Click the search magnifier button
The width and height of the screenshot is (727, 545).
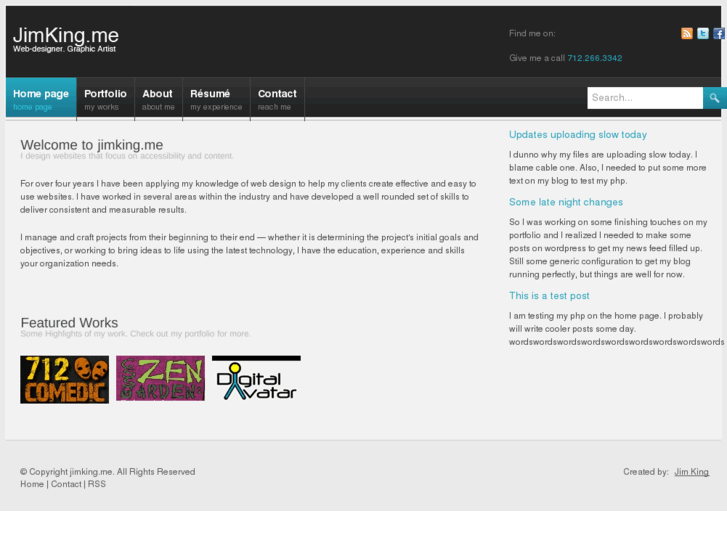tap(714, 98)
